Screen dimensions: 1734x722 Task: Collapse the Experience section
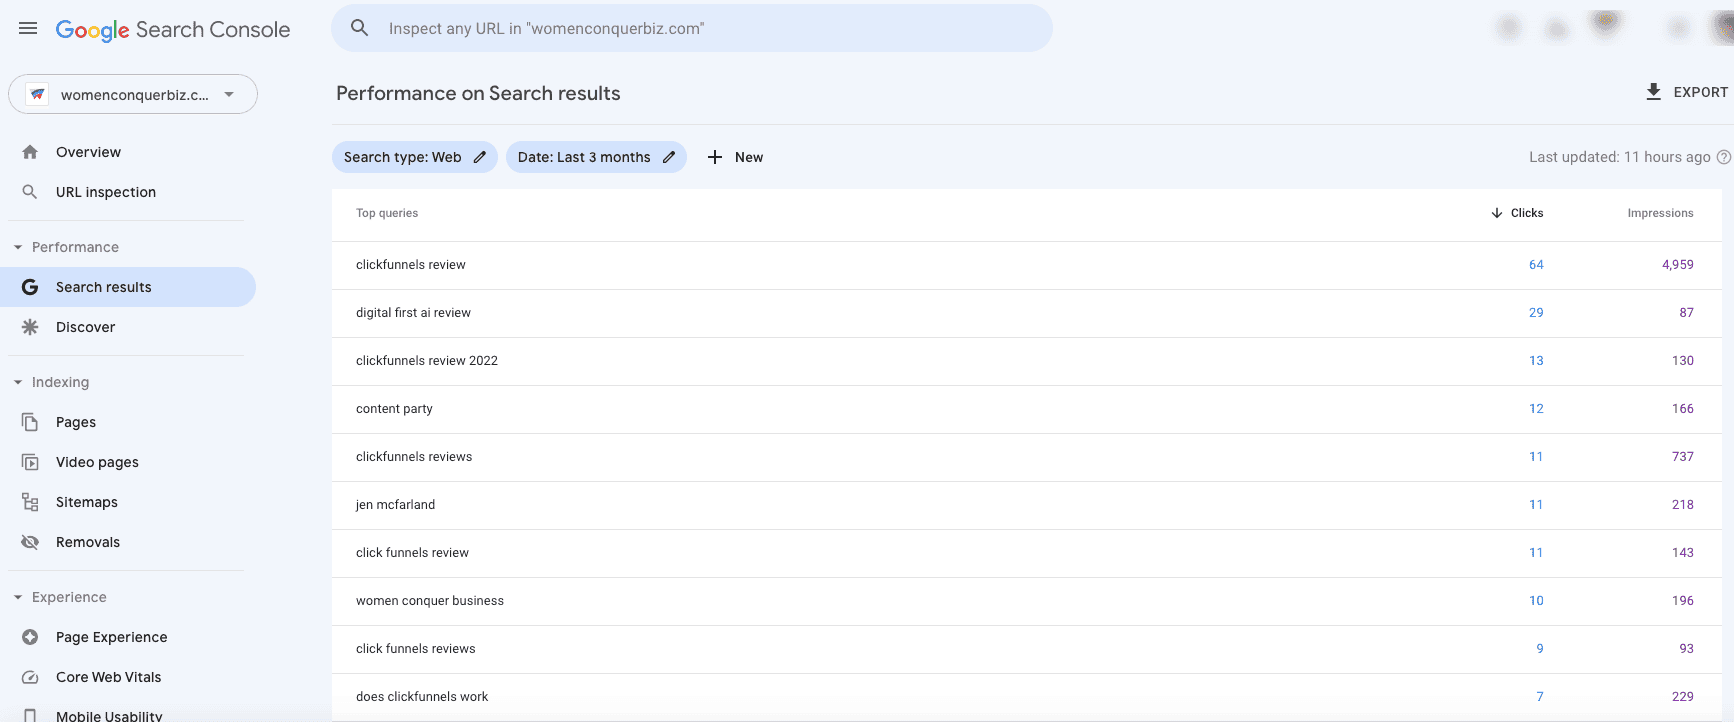coord(18,597)
